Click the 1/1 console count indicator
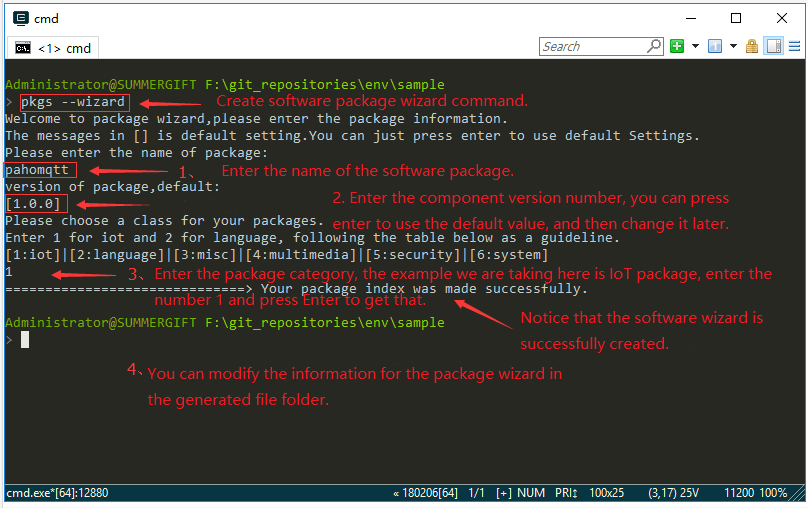This screenshot has width=808, height=508. [x=477, y=493]
